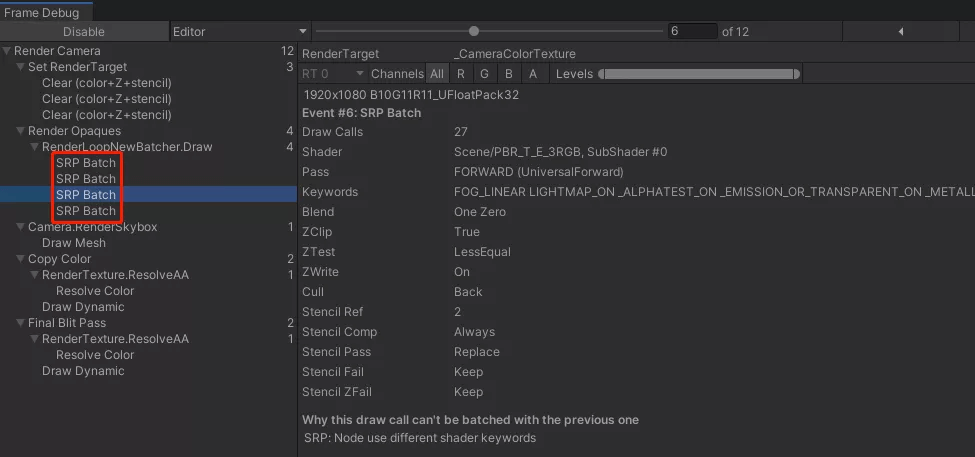The width and height of the screenshot is (975, 457).
Task: Click the Channels label
Action: (x=397, y=74)
